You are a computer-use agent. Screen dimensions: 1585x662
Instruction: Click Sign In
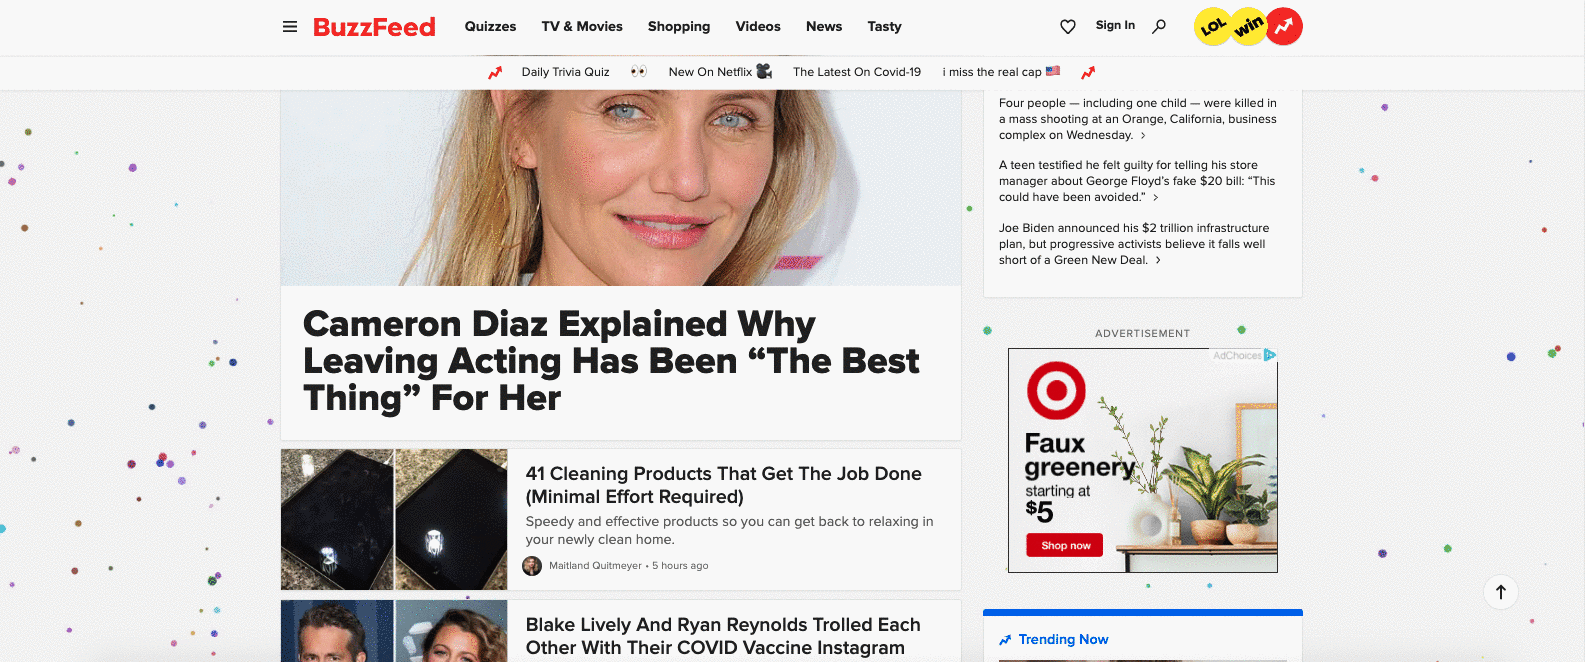point(1115,26)
